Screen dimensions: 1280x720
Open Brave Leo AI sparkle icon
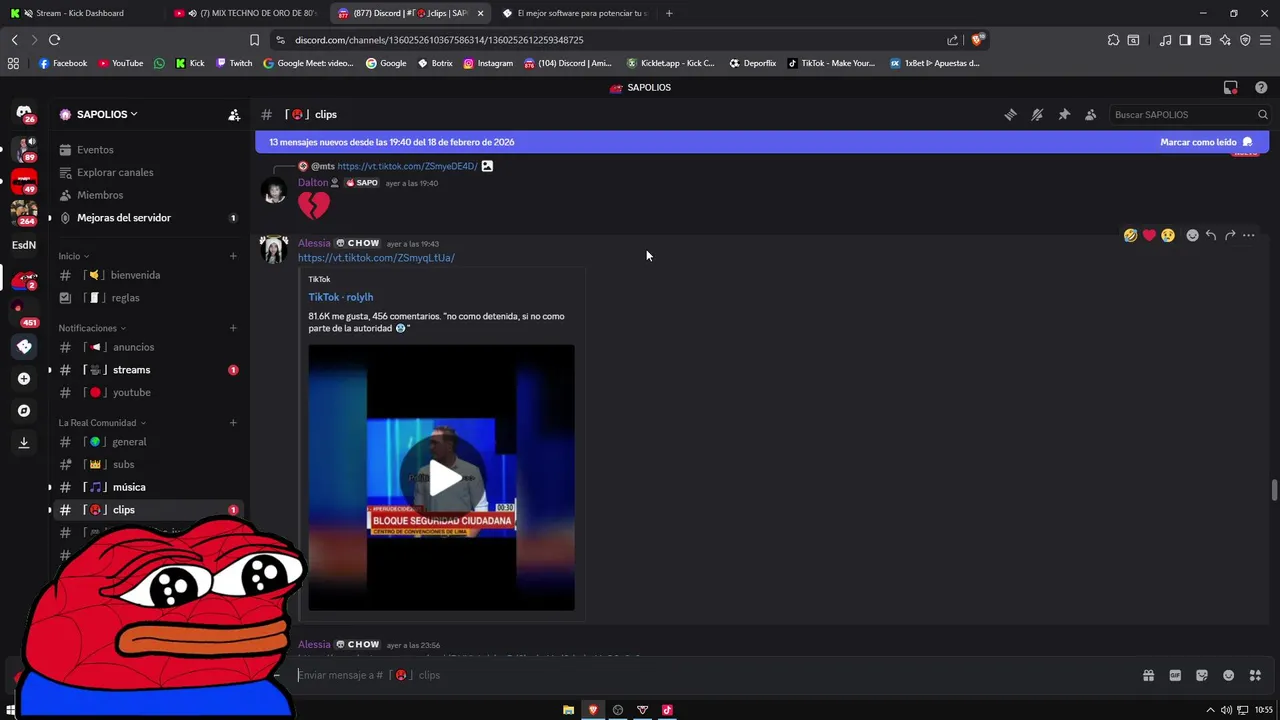tap(1225, 40)
